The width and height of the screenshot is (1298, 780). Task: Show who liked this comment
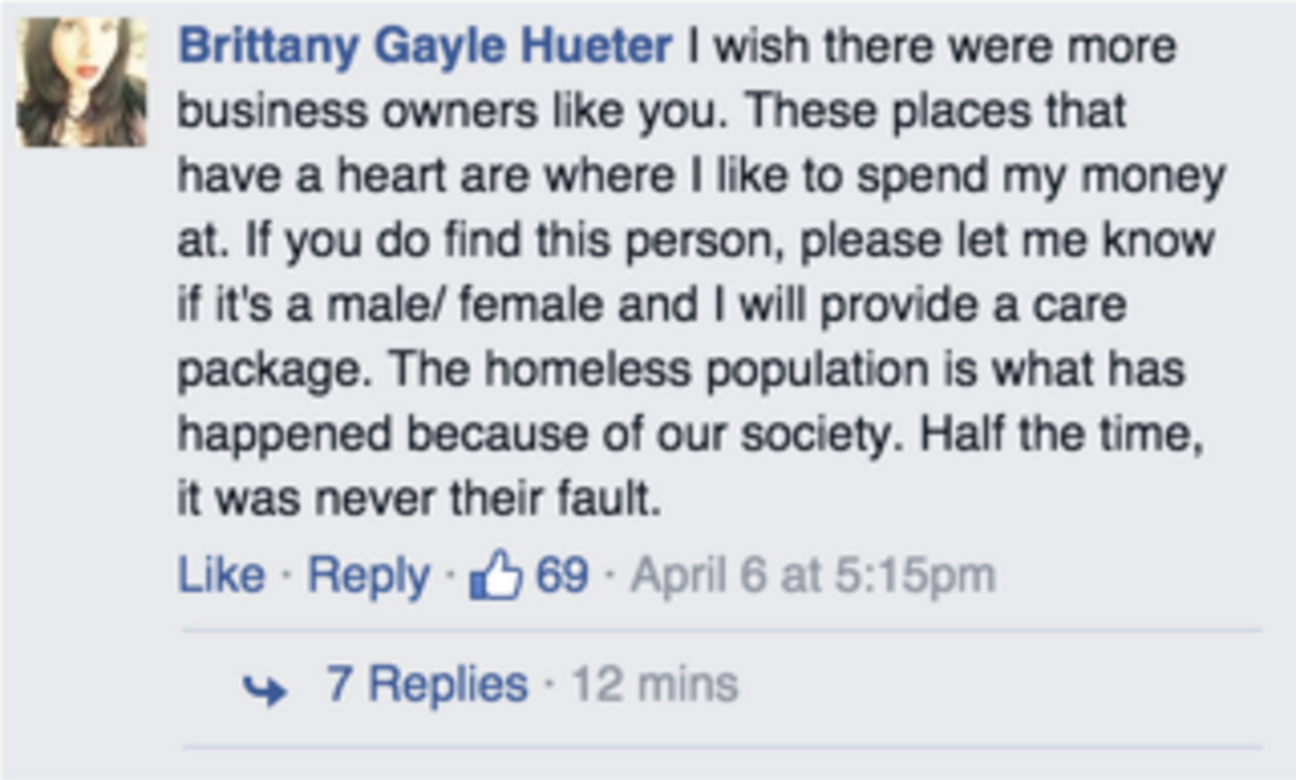pyautogui.click(x=561, y=576)
